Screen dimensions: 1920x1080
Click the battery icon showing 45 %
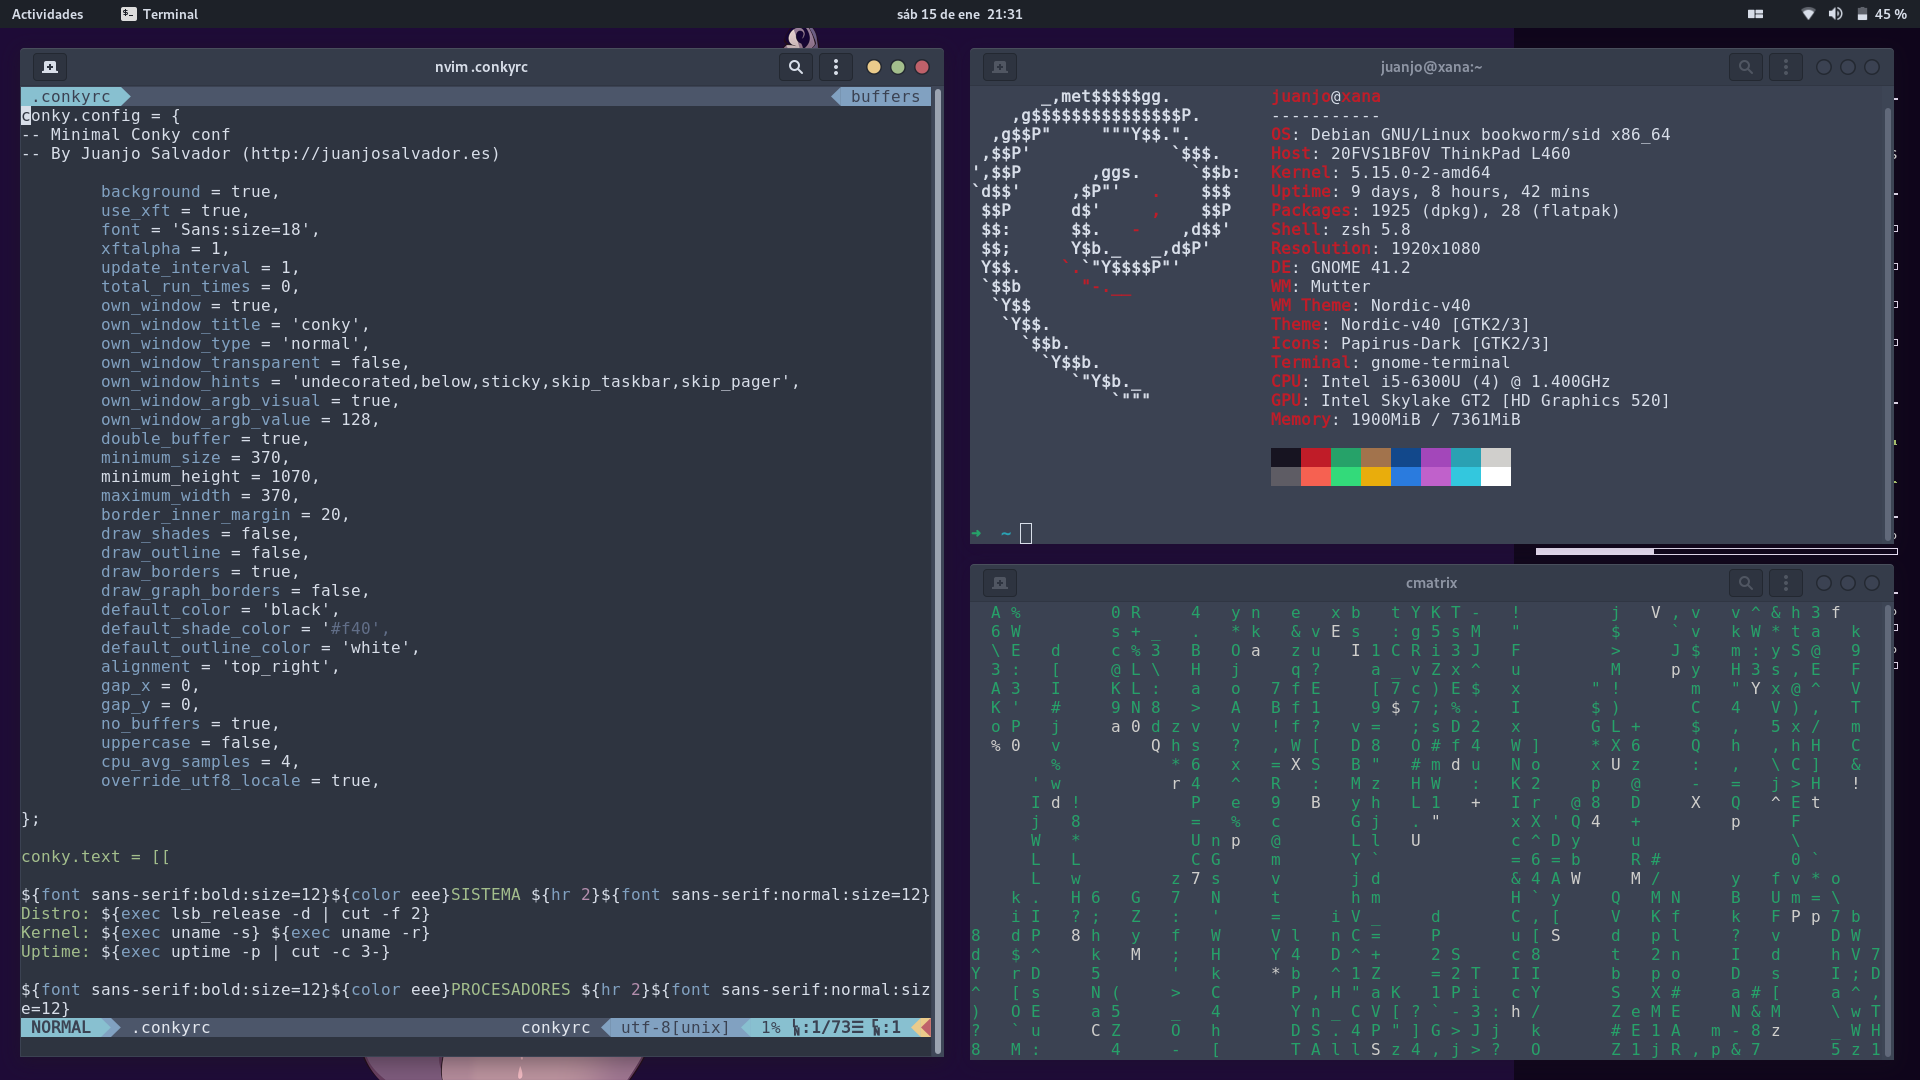[x=1862, y=14]
